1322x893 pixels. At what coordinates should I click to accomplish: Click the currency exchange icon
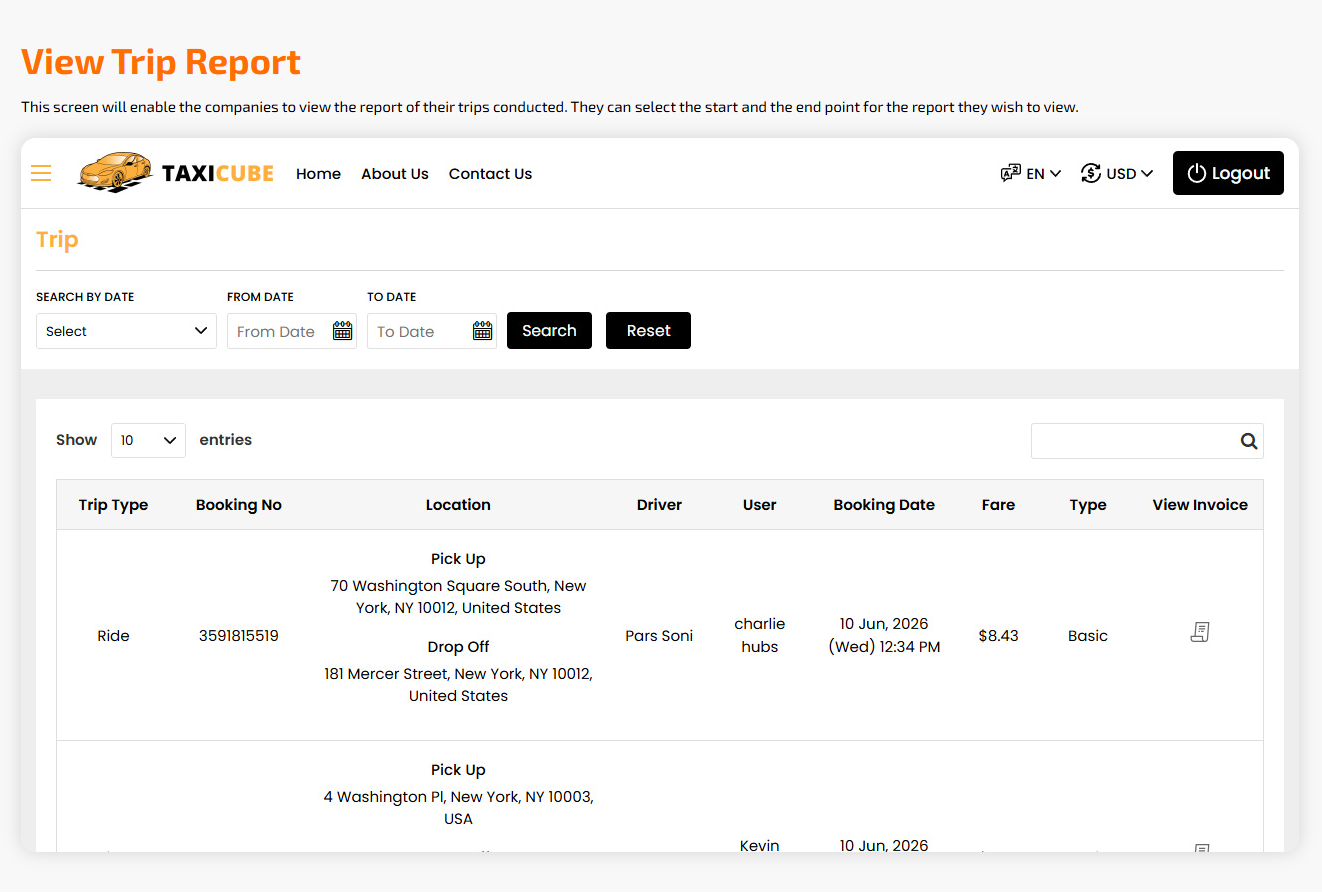pyautogui.click(x=1091, y=173)
